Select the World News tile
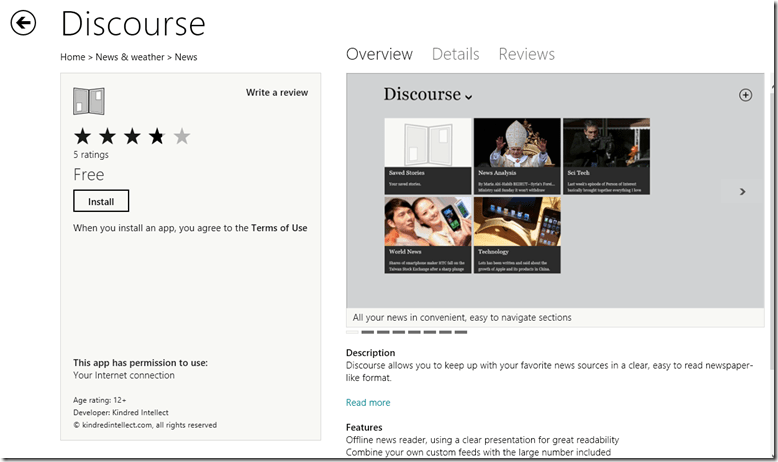 tap(427, 235)
